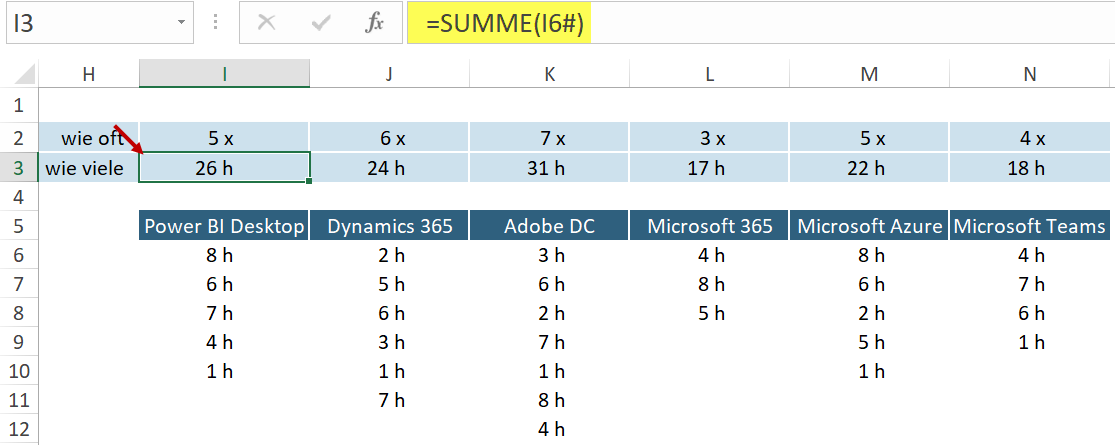Click the Select All corner triangle
This screenshot has width=1115, height=445.
coord(20,74)
